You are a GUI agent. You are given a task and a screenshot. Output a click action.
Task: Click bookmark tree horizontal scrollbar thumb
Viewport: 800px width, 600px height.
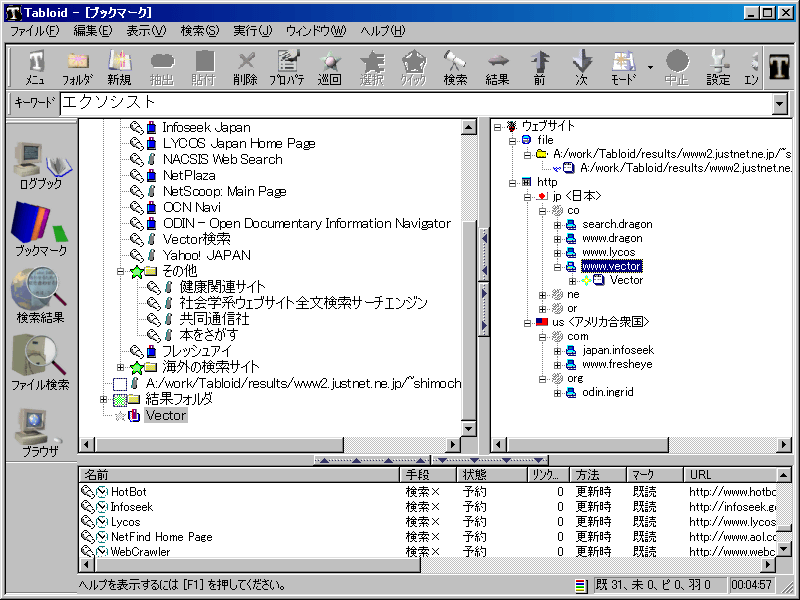pyautogui.click(x=219, y=445)
